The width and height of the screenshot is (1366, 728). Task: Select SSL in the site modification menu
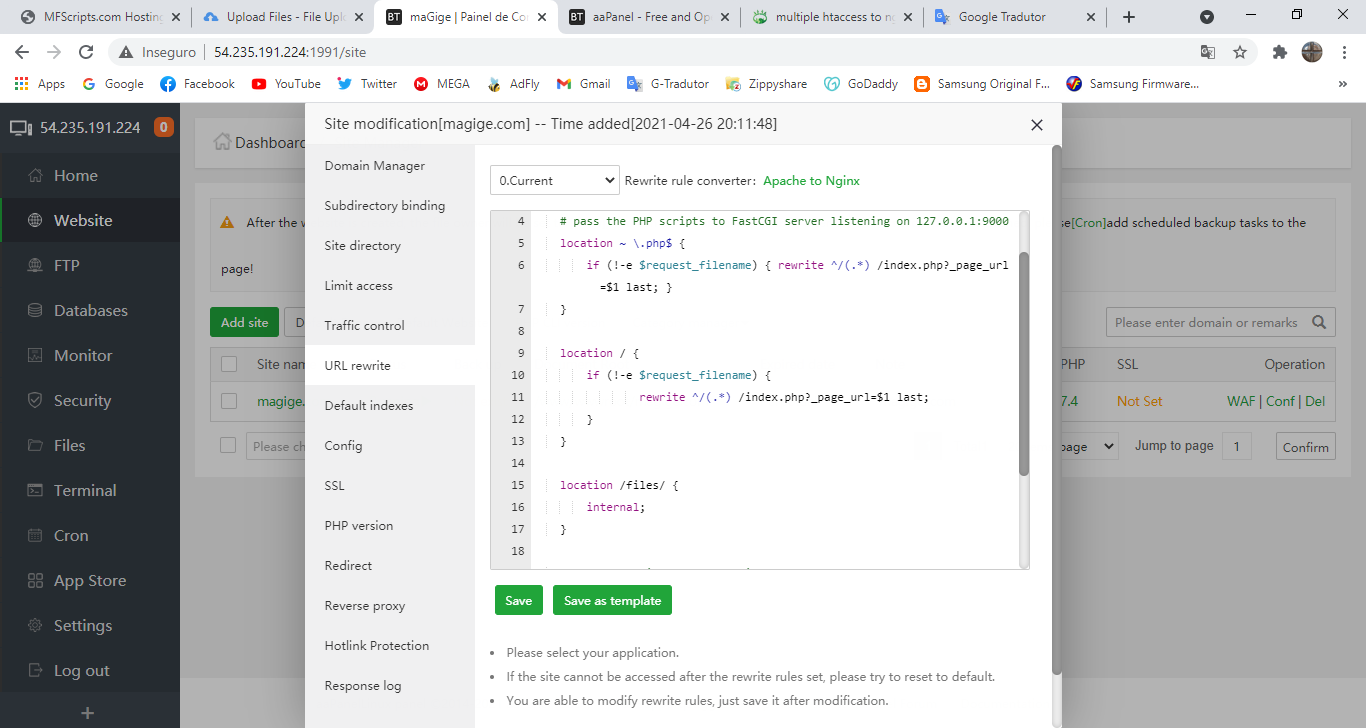pyautogui.click(x=334, y=486)
